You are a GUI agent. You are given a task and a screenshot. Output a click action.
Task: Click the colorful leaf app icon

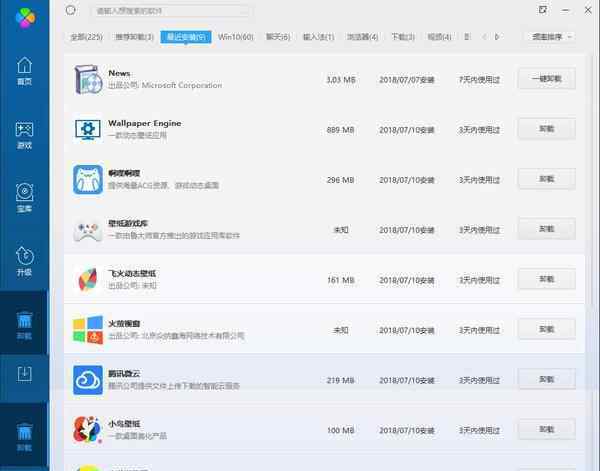88,280
